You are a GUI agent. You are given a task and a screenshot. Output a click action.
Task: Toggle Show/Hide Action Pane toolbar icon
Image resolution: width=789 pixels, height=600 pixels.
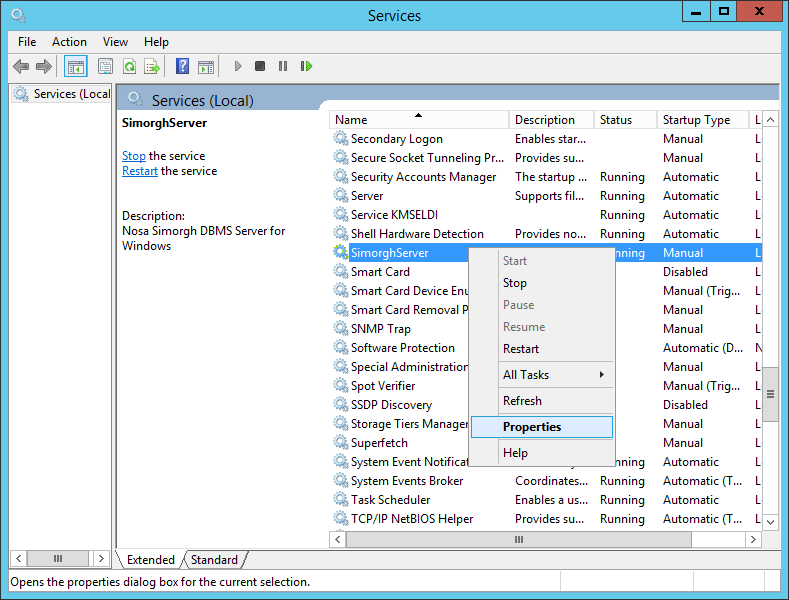point(206,66)
